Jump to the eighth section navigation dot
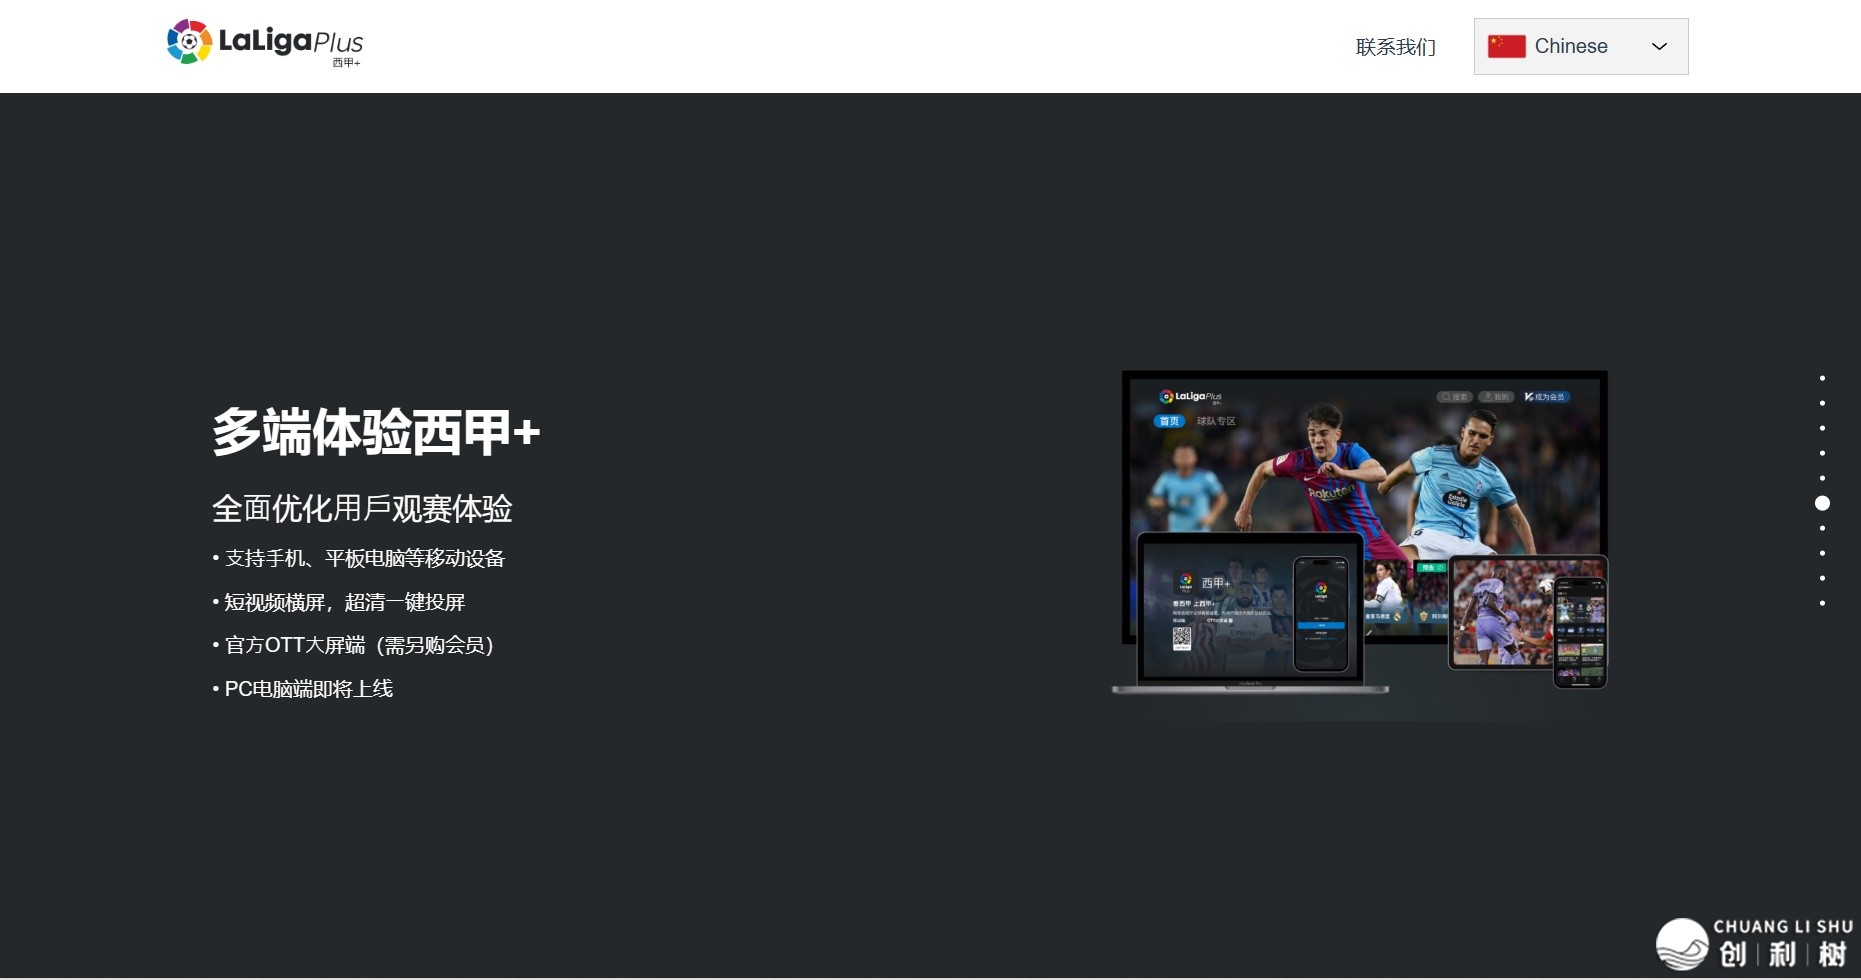The image size is (1861, 980). 1822,553
